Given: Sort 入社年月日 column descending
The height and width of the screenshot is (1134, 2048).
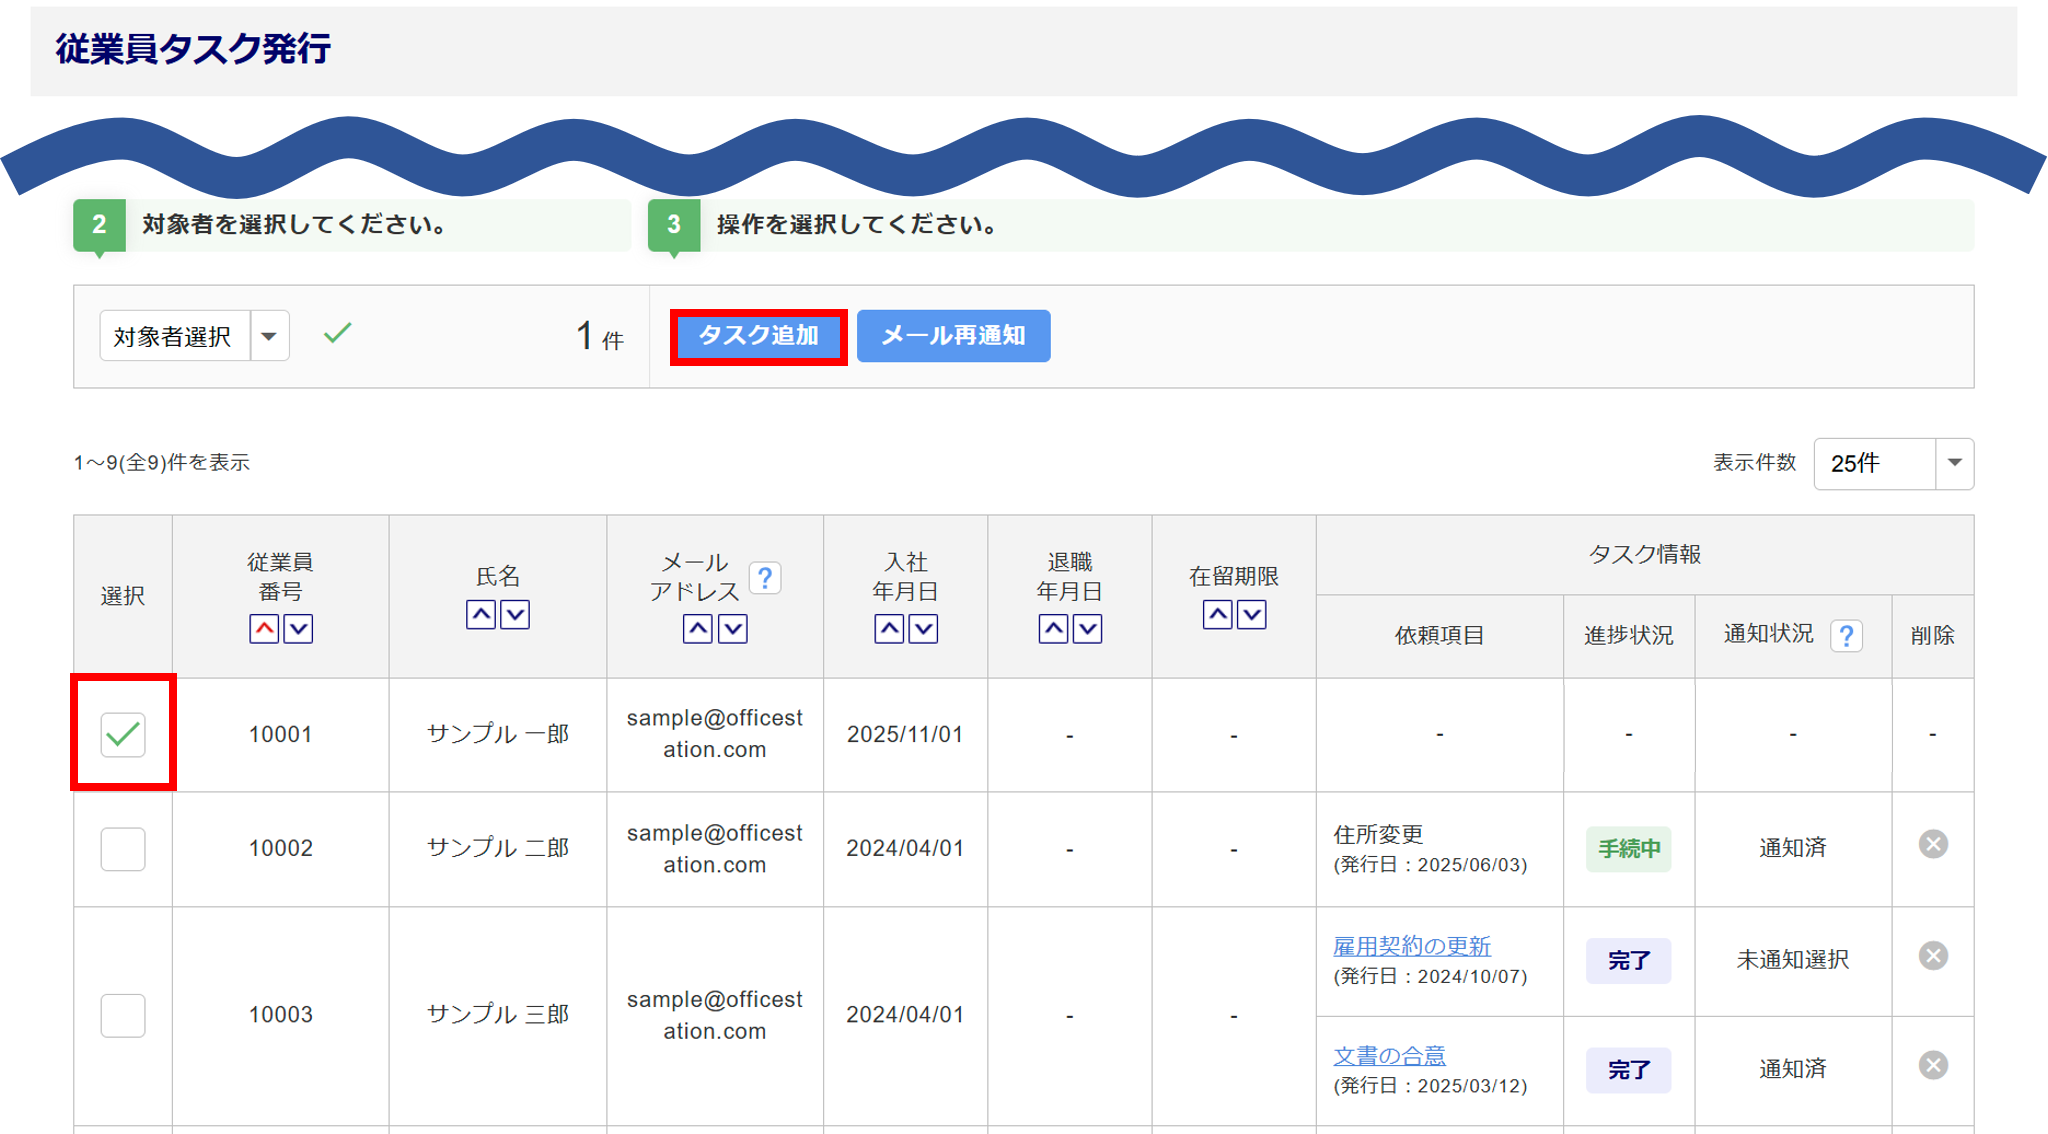Looking at the screenshot, I should tap(923, 629).
